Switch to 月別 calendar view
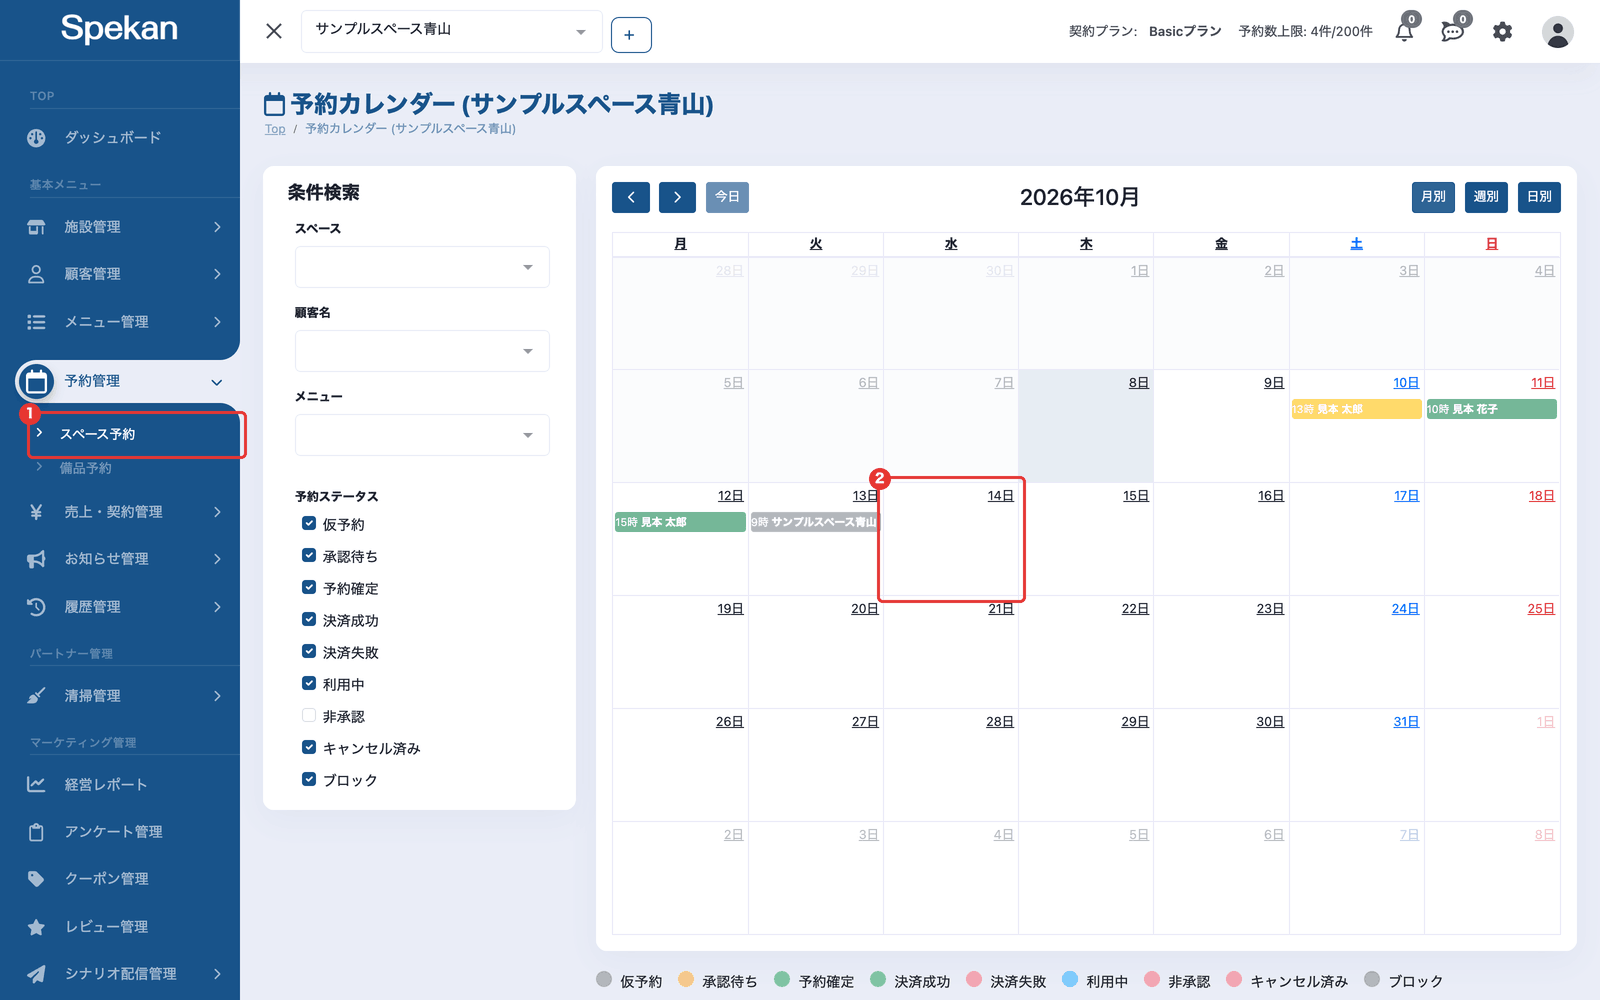1600x1000 pixels. pos(1433,197)
